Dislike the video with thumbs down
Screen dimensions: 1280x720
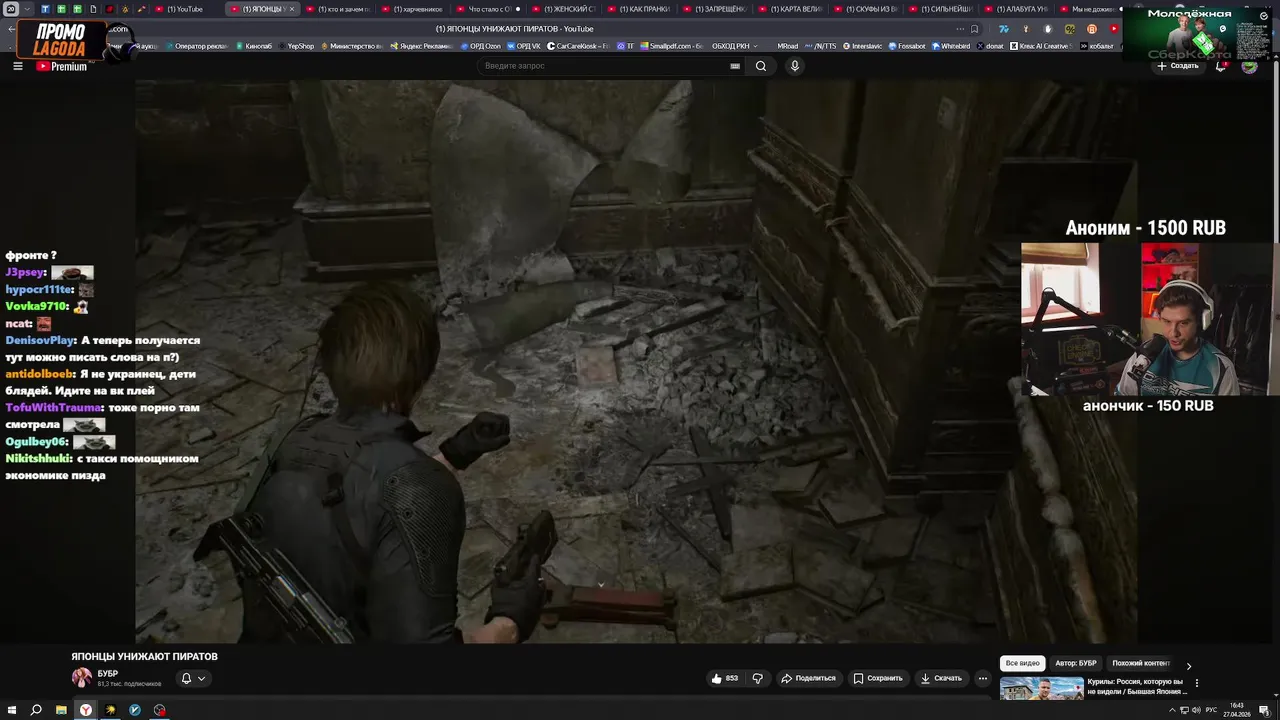coord(757,678)
